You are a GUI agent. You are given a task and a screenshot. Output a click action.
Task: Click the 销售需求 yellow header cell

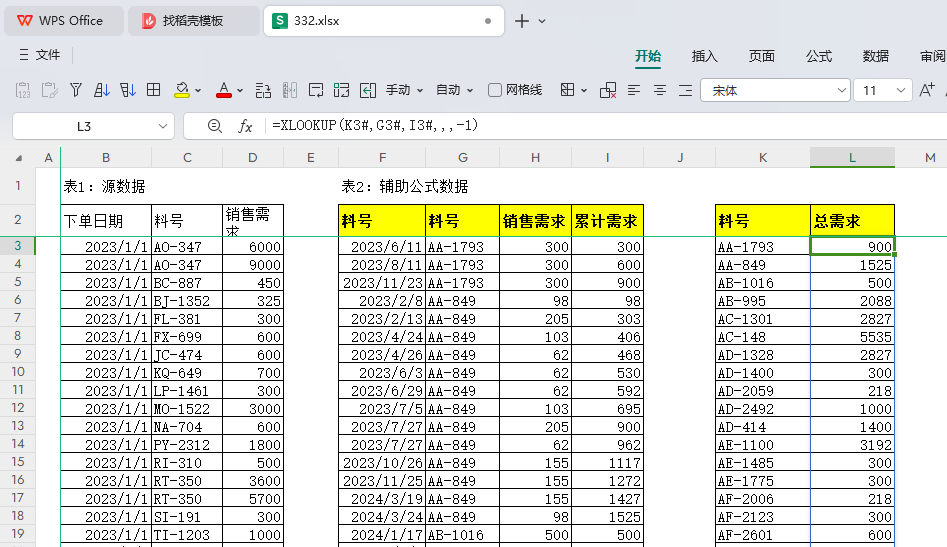coord(535,220)
